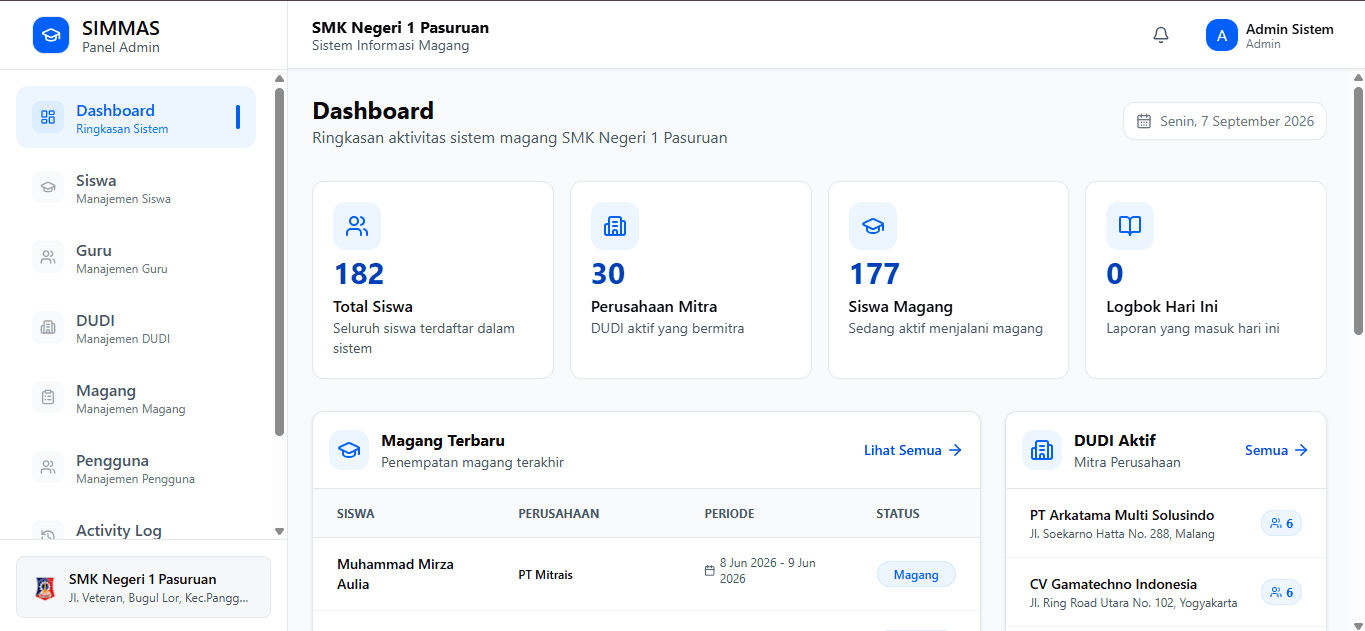Click the Dashboard grid icon in sidebar

pyautogui.click(x=48, y=117)
